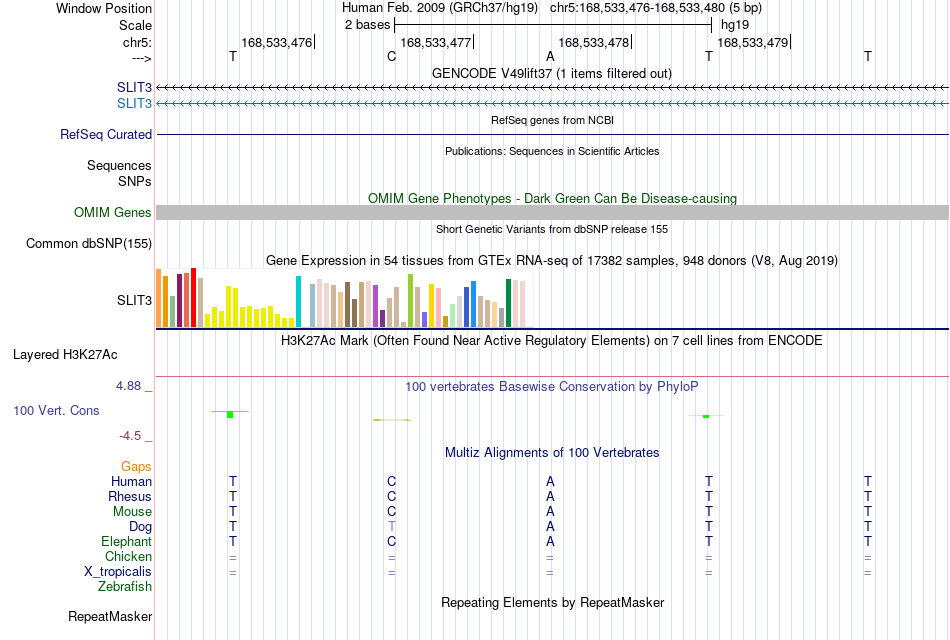950x640 pixels.
Task: Open the RefSeq Curated track label
Action: click(x=105, y=135)
